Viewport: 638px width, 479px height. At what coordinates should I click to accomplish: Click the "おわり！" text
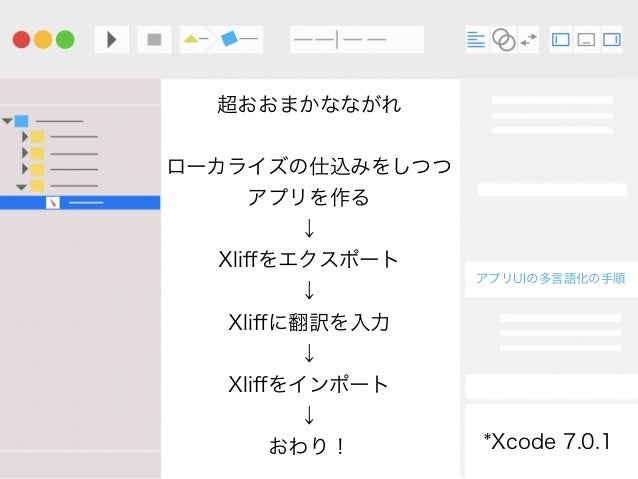pos(308,446)
